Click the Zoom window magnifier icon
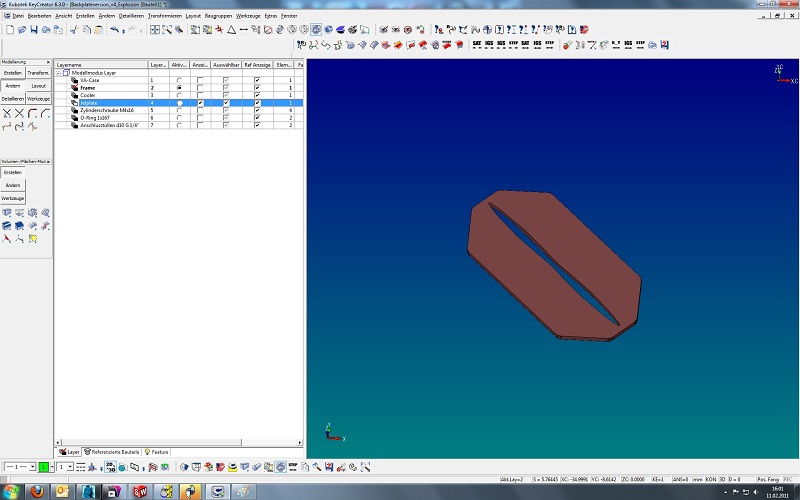 (167, 30)
